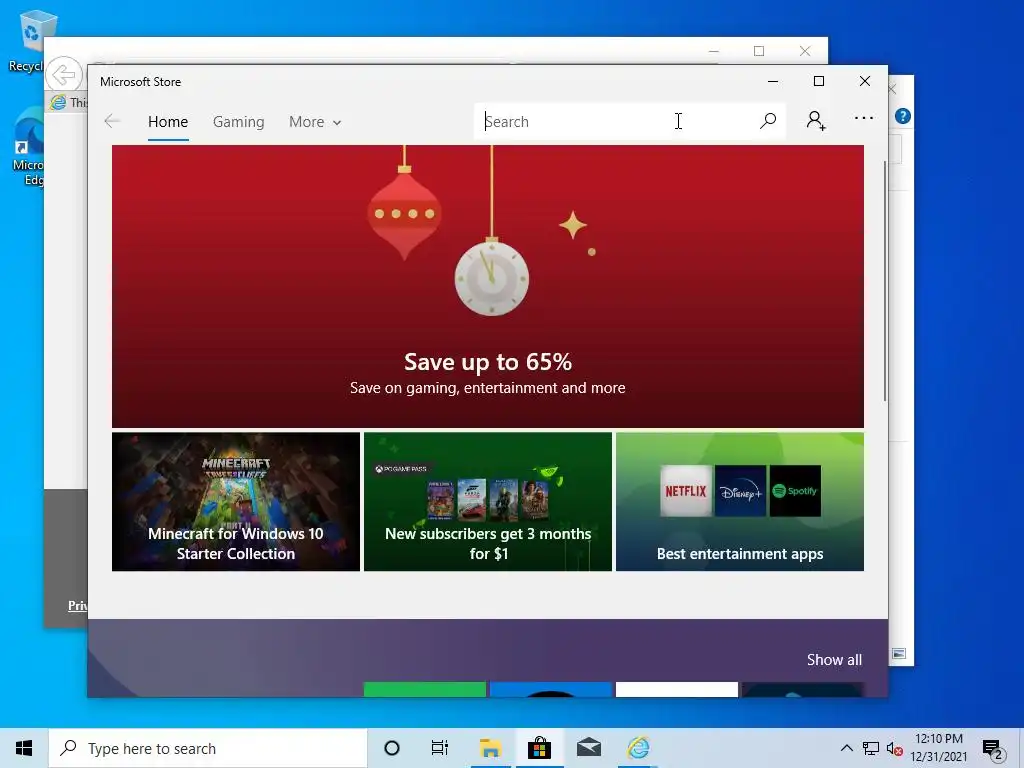Viewport: 1024px width, 768px height.
Task: Open the Windows Start menu
Action: click(24, 748)
